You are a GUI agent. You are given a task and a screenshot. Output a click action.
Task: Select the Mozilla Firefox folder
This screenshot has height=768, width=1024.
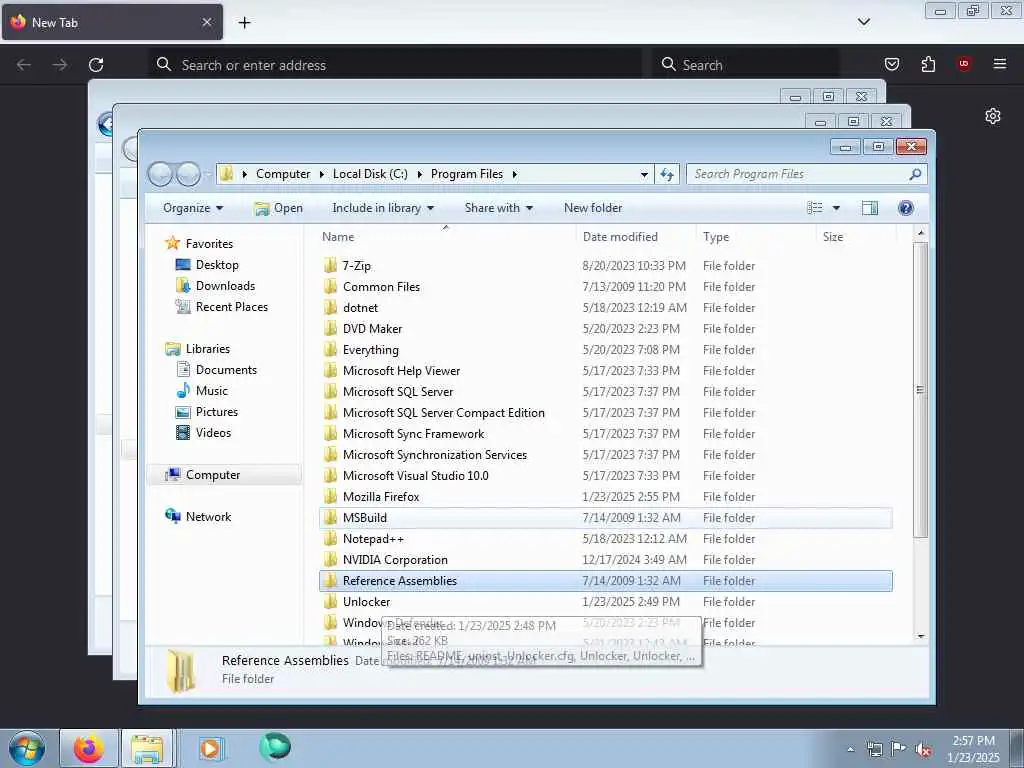click(x=381, y=496)
